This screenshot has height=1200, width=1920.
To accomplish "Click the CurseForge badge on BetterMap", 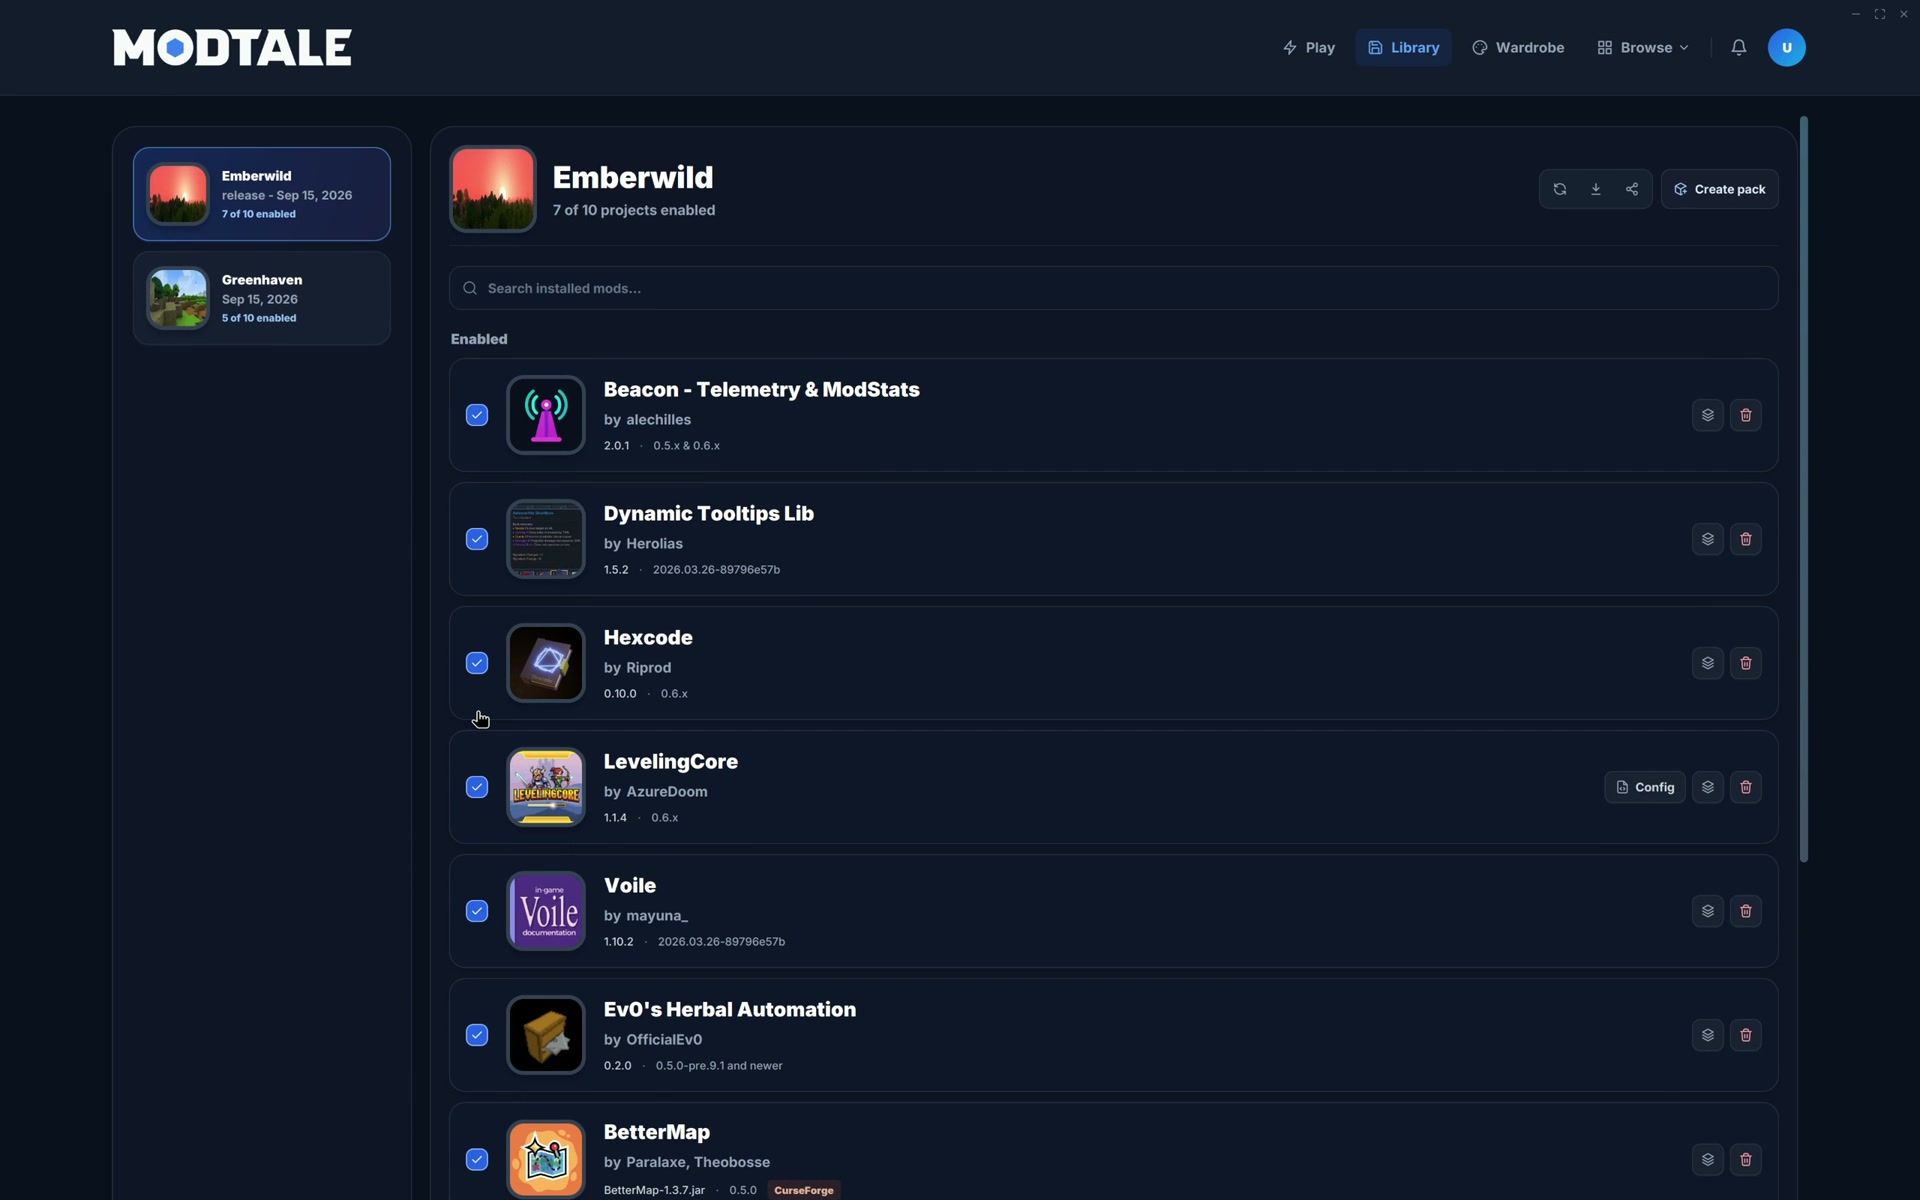I will coord(804,1190).
